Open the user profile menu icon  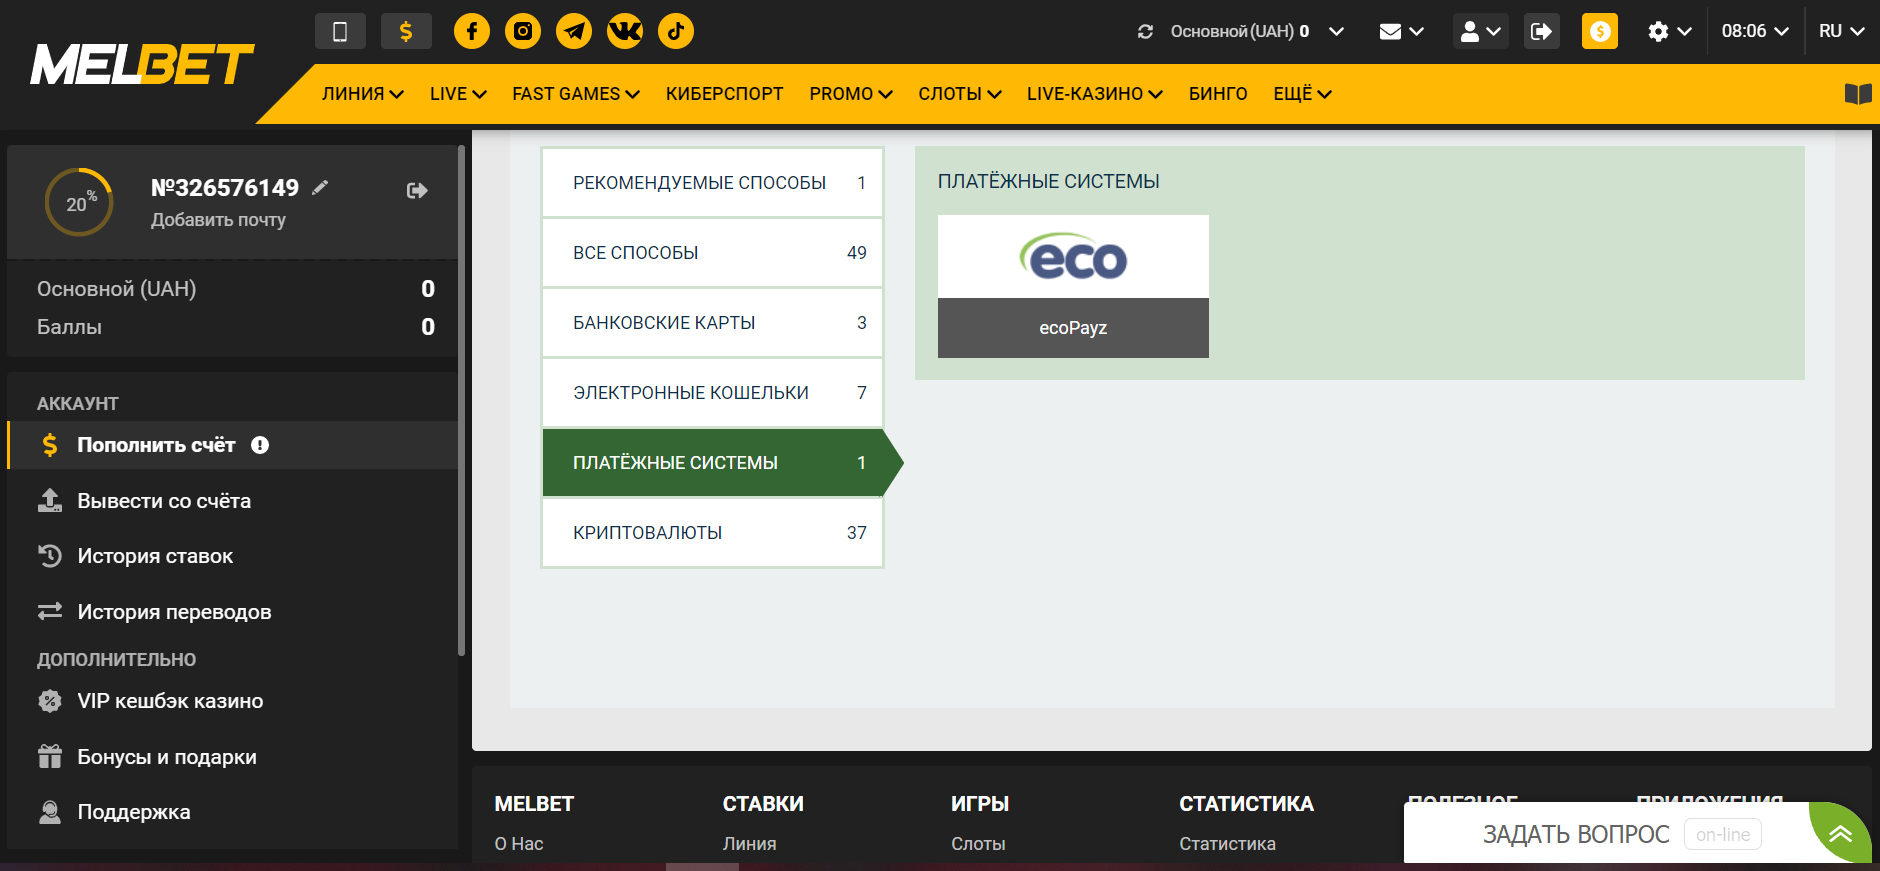1481,32
